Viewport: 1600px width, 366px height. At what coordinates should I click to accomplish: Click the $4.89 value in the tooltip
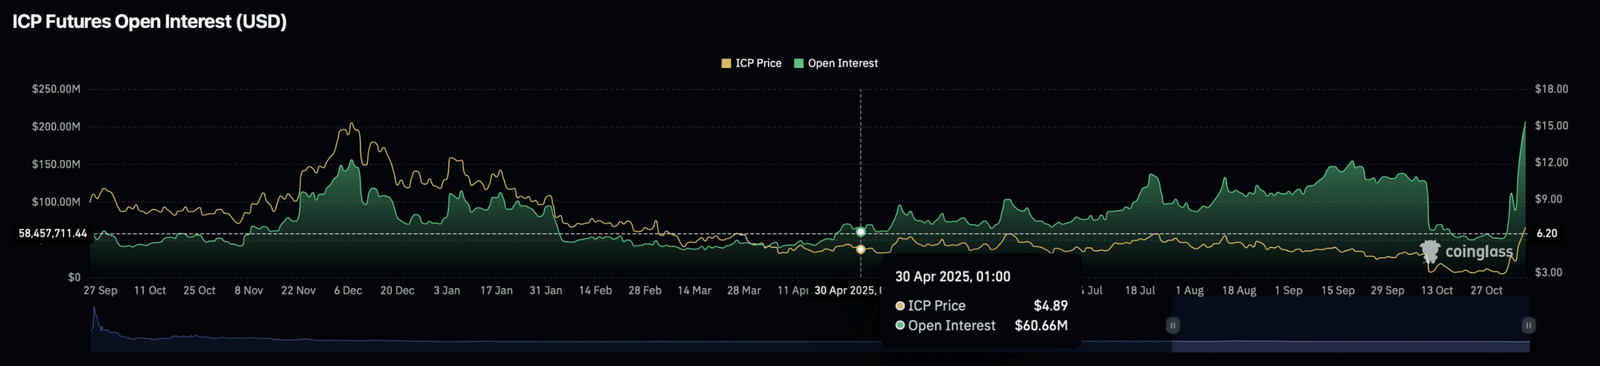[1050, 306]
